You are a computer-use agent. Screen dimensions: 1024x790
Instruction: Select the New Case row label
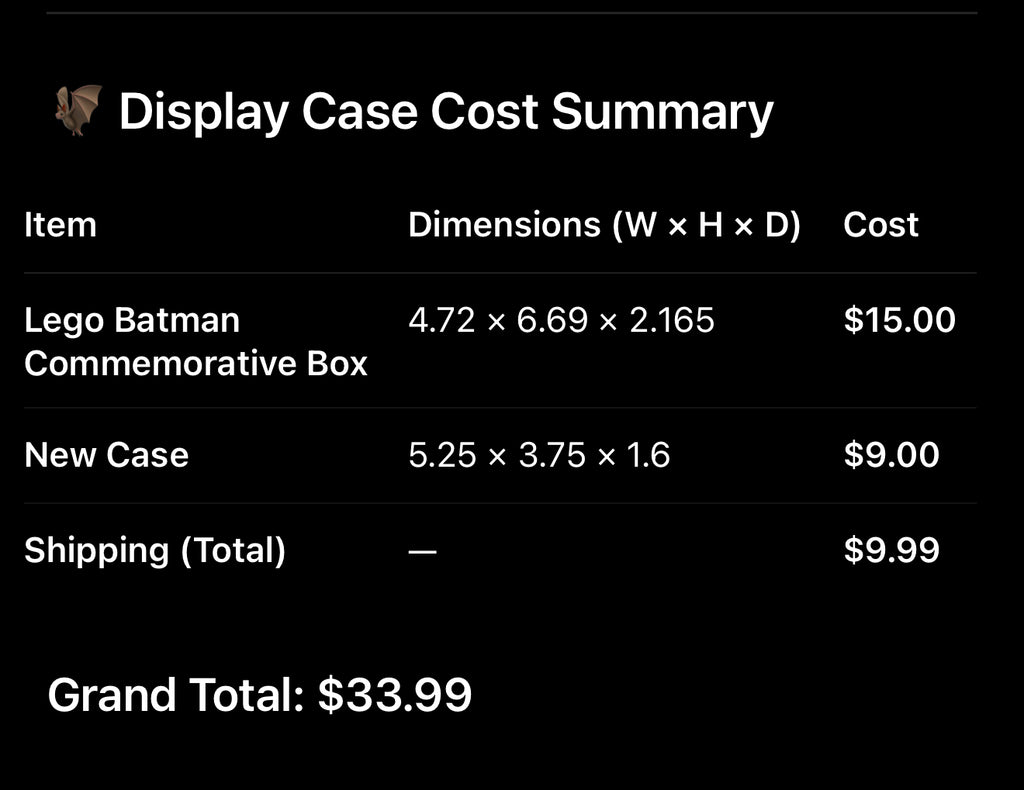pyautogui.click(x=106, y=456)
